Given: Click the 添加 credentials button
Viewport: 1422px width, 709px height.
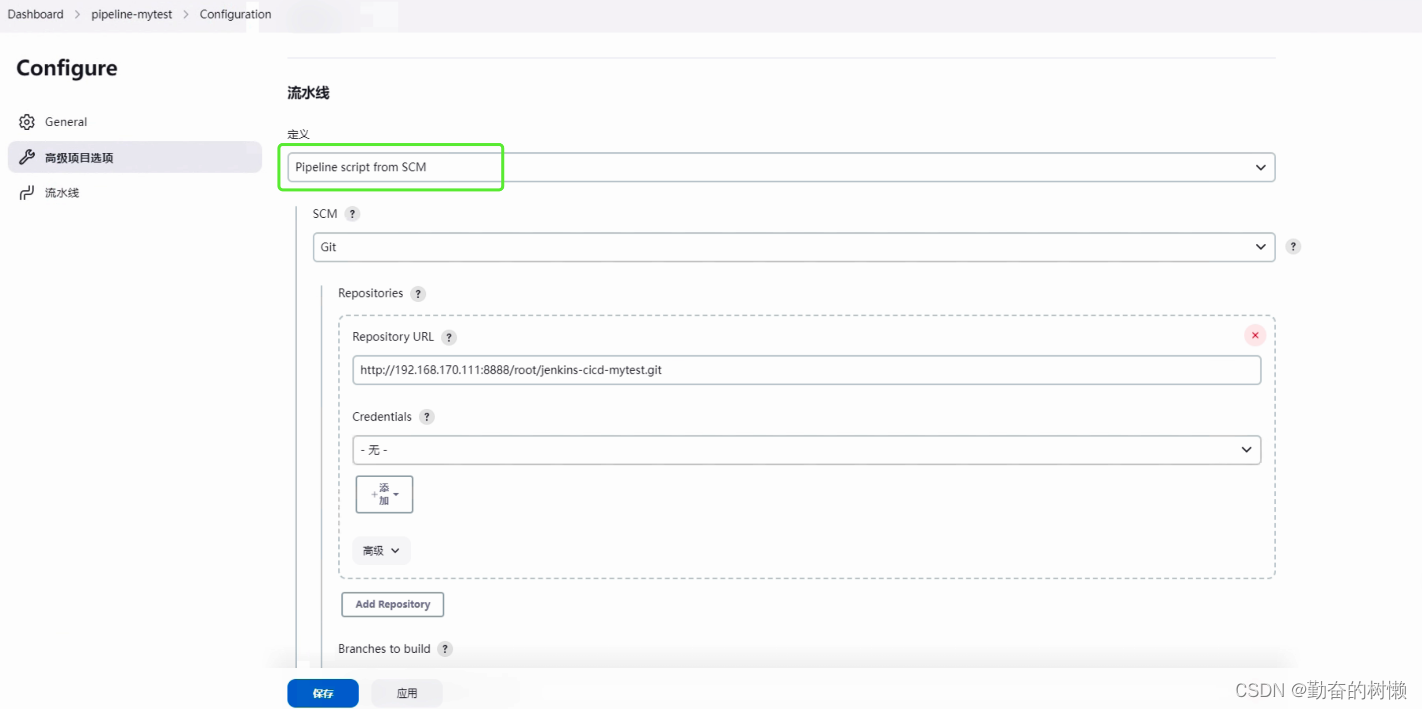Looking at the screenshot, I should coord(384,494).
